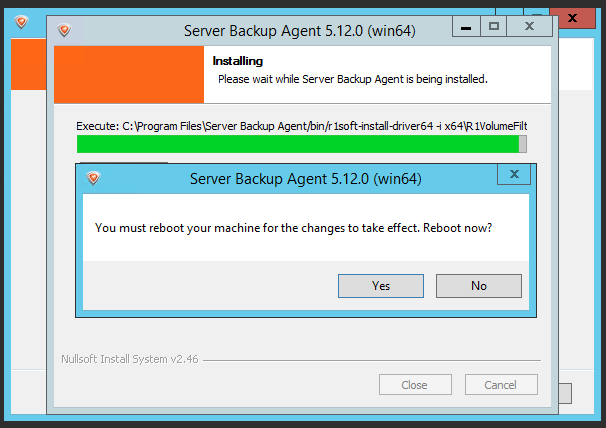
Task: Click the orange installer banner image
Action: point(129,74)
